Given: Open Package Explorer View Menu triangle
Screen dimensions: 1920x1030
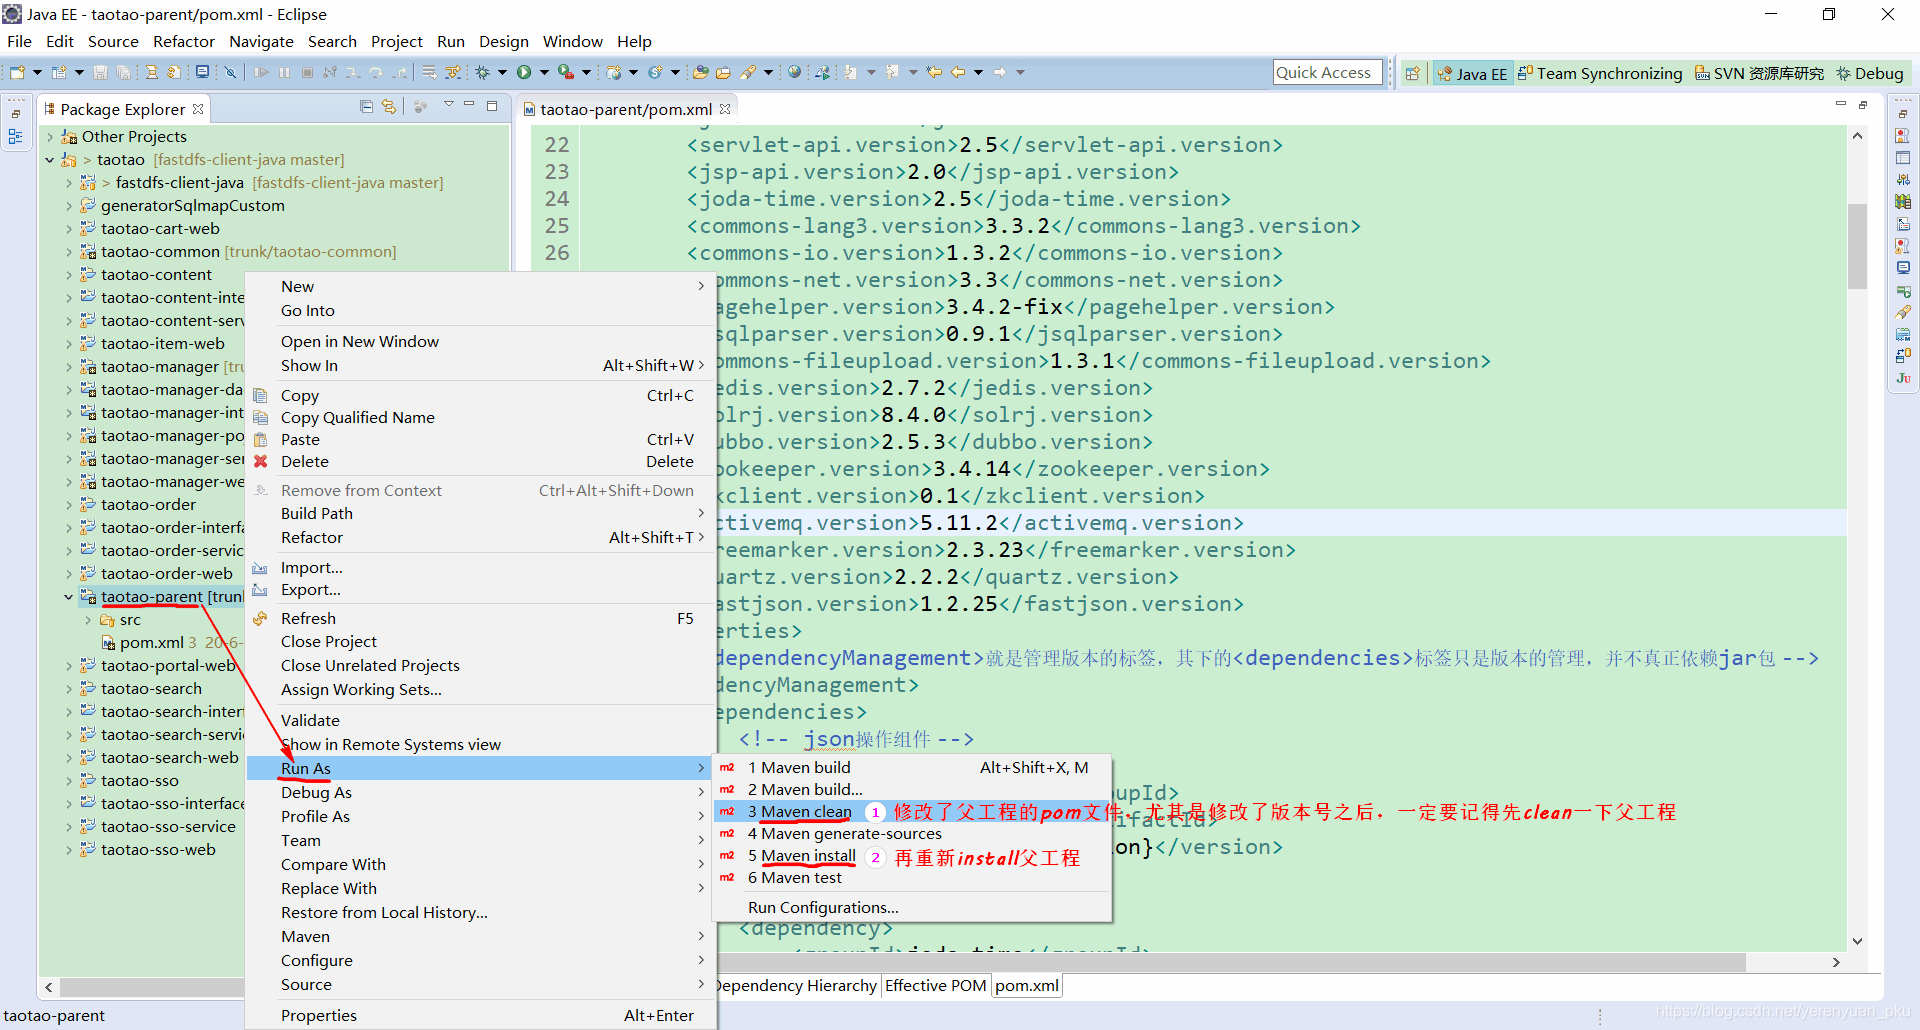Looking at the screenshot, I should [448, 105].
